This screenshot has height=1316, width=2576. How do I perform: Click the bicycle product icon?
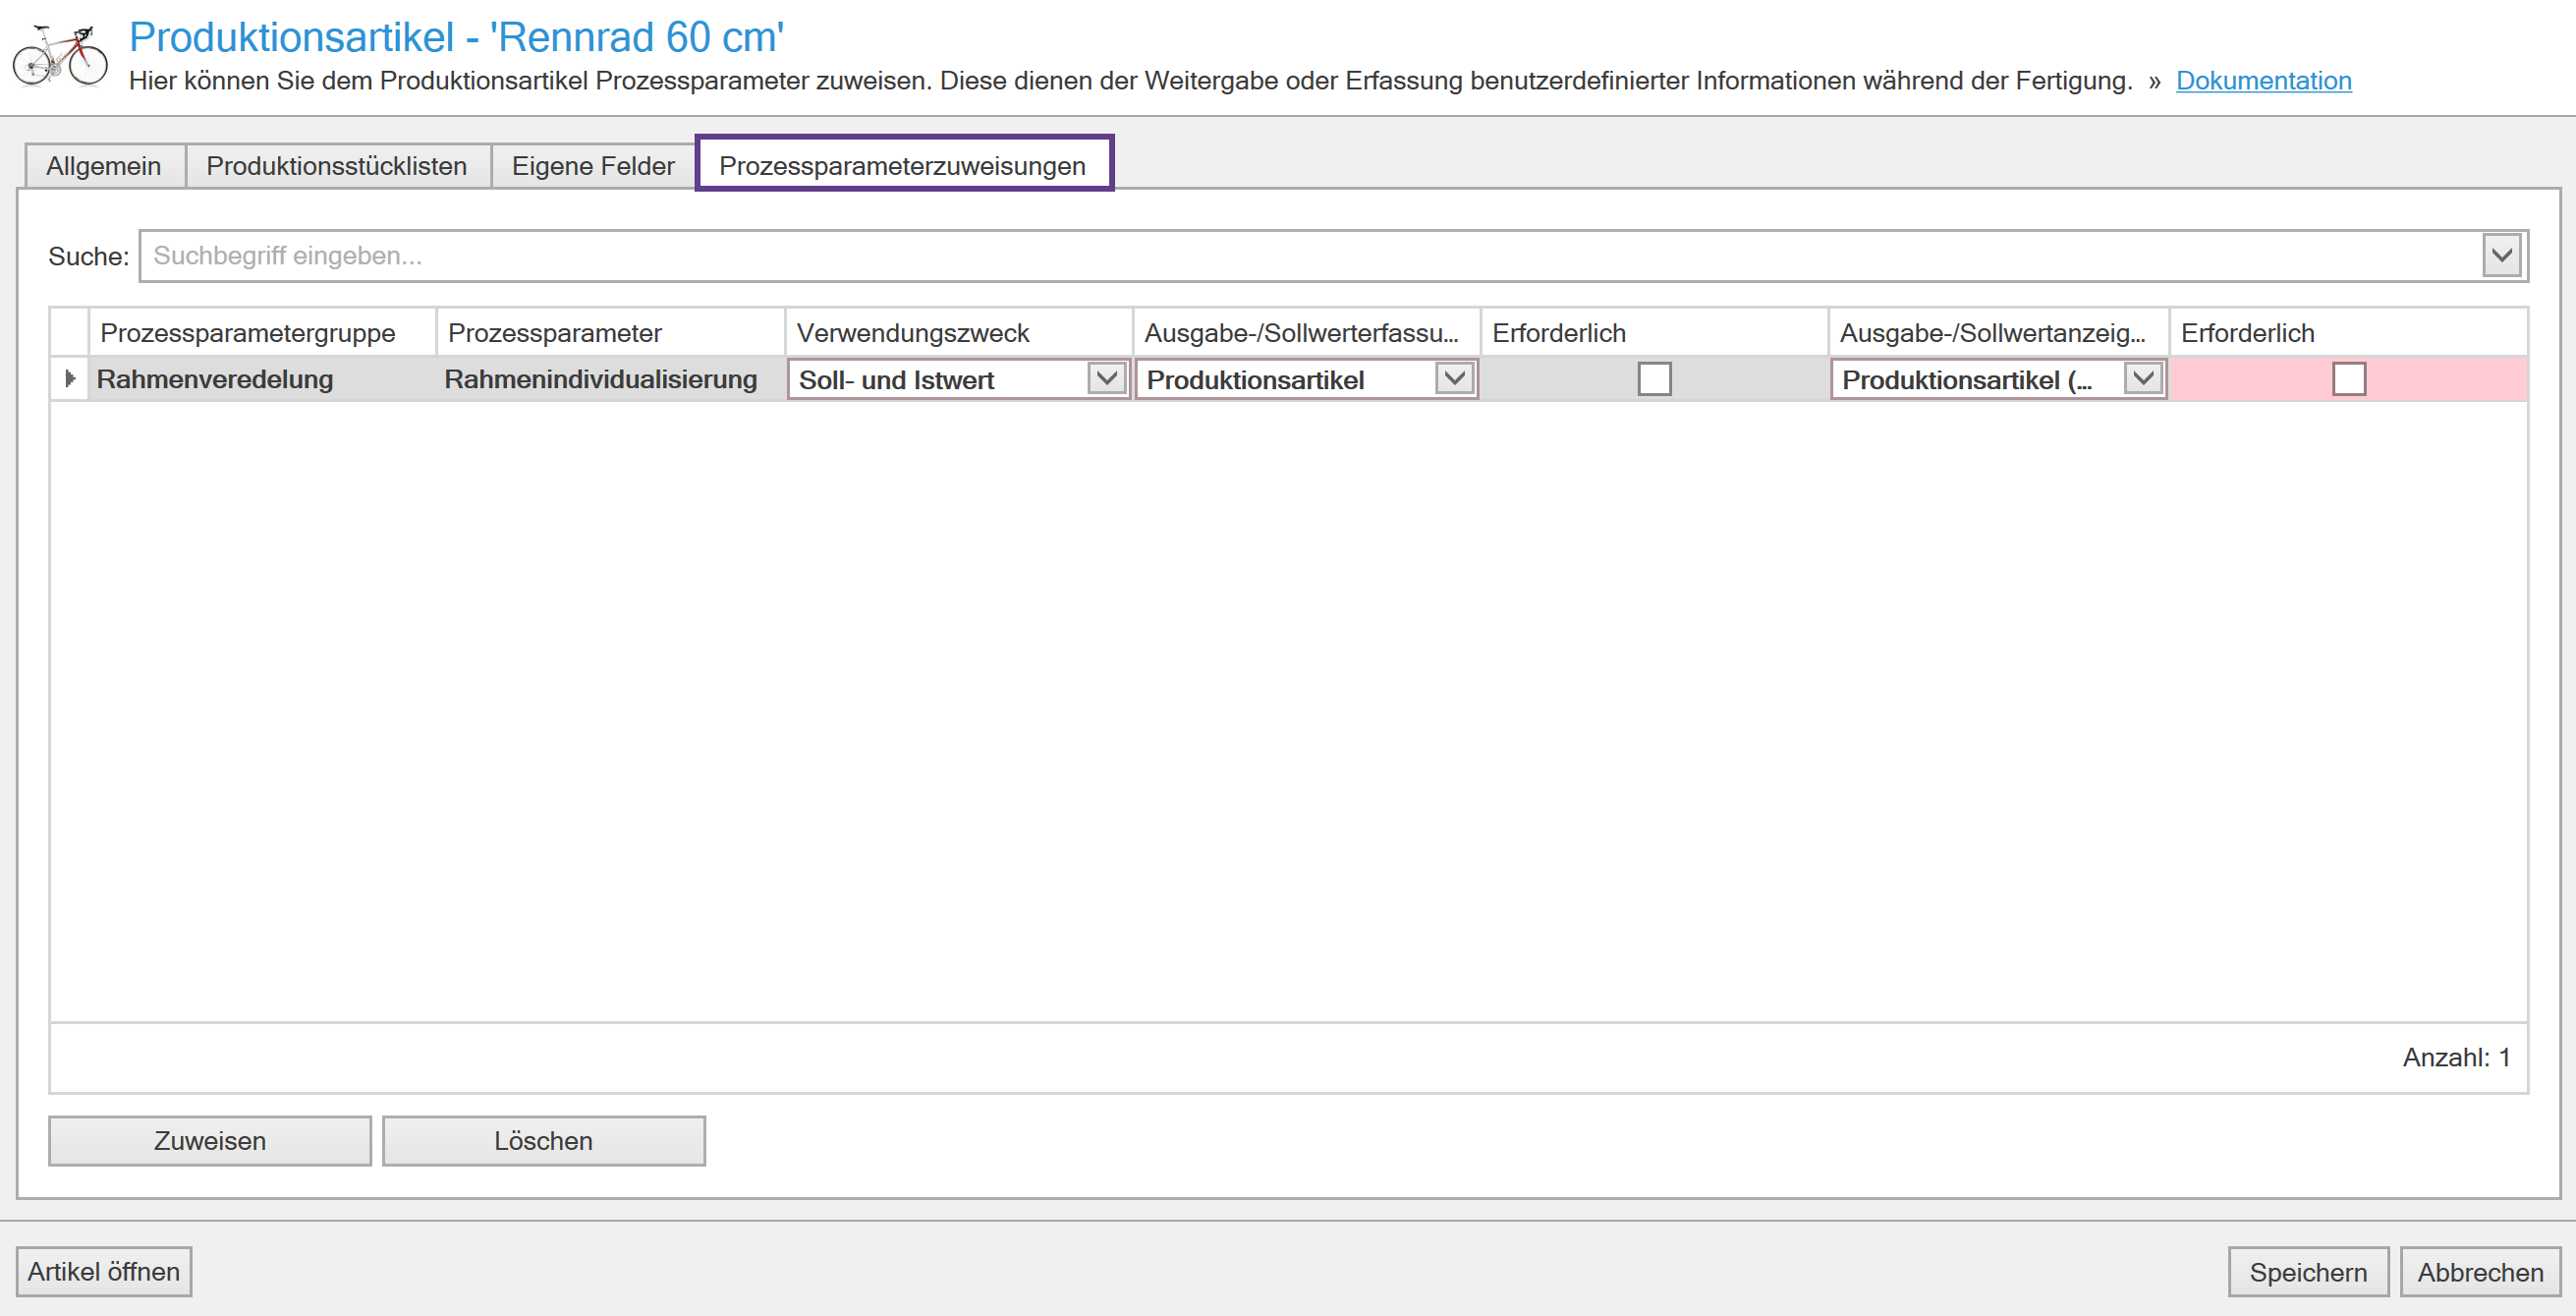click(60, 57)
